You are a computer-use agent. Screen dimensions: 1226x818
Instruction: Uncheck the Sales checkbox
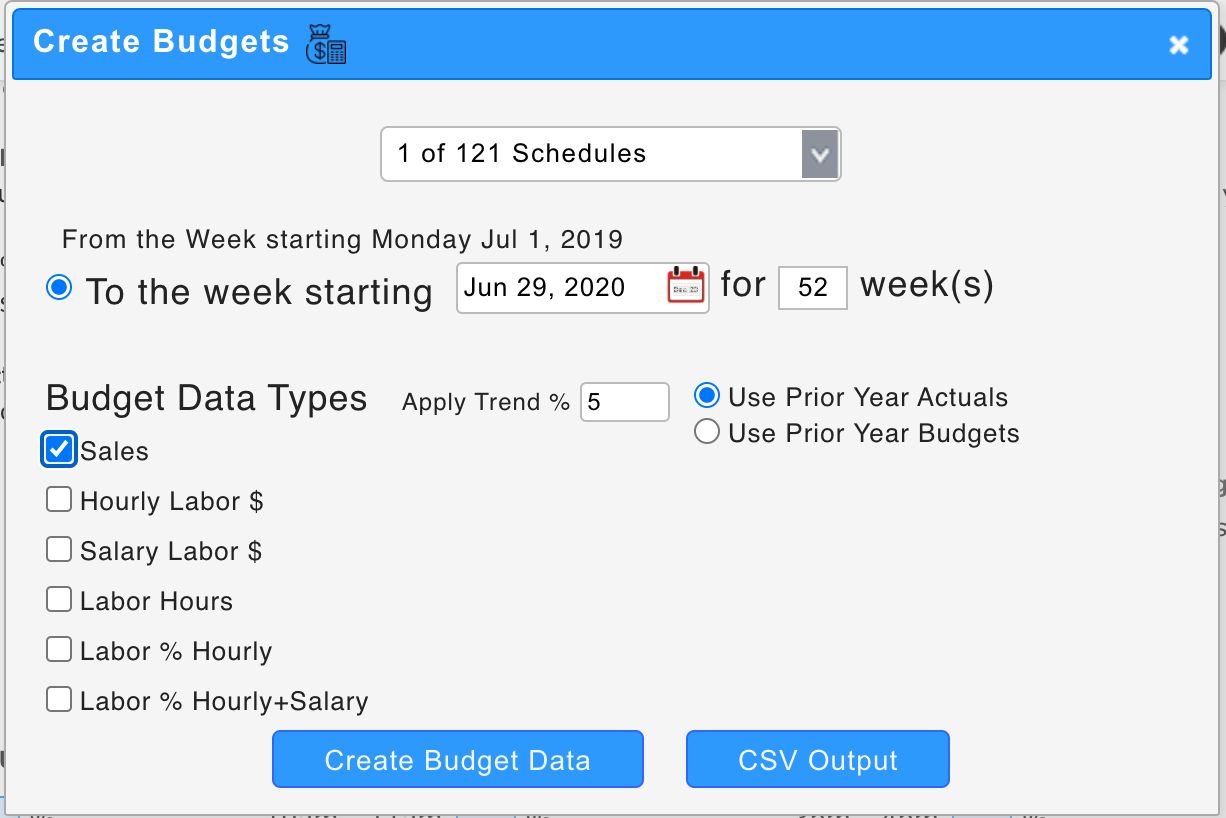tap(60, 450)
